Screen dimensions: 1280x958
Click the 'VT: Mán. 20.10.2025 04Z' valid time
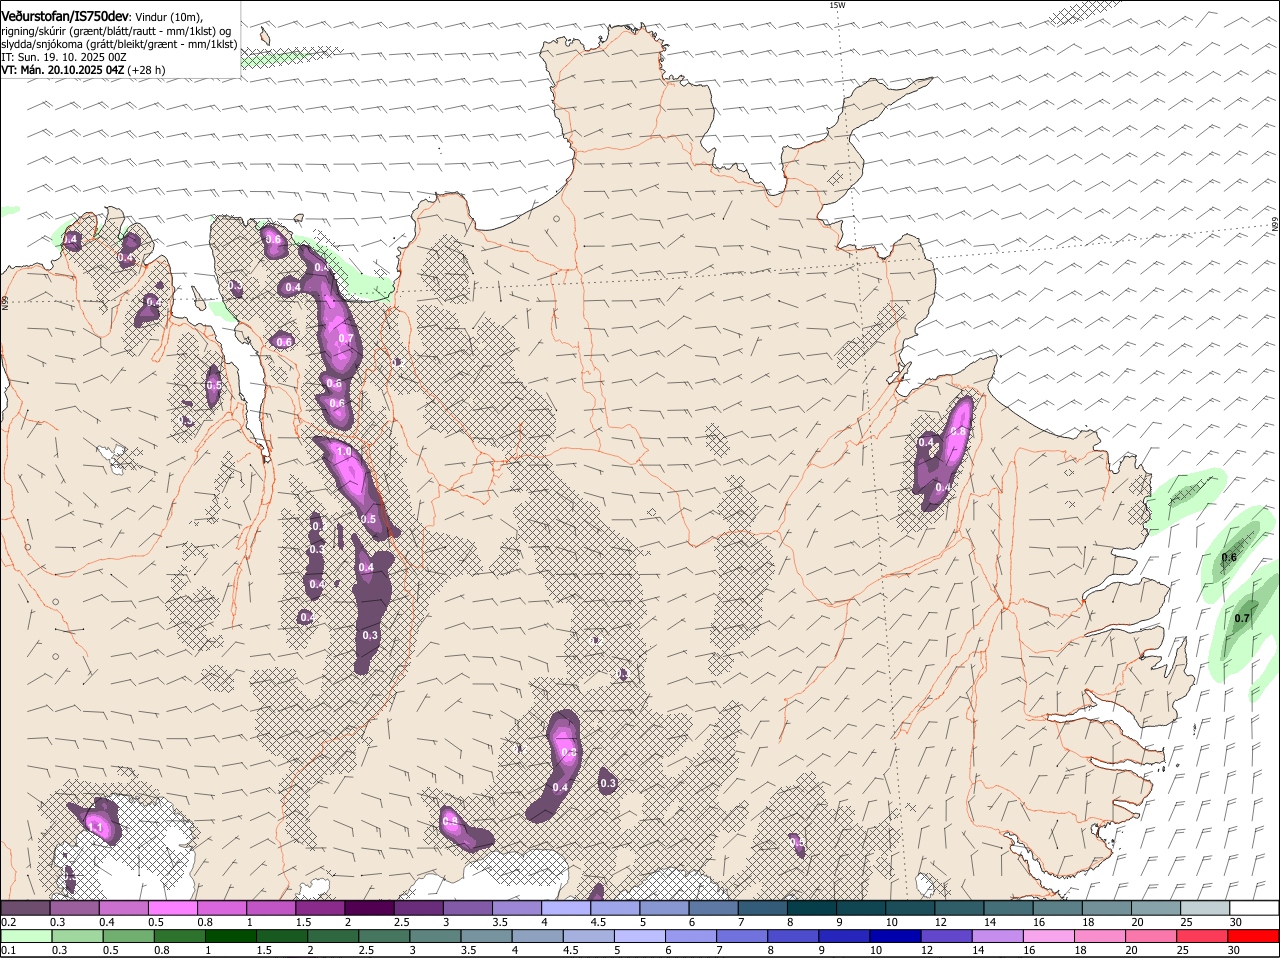pos(63,70)
